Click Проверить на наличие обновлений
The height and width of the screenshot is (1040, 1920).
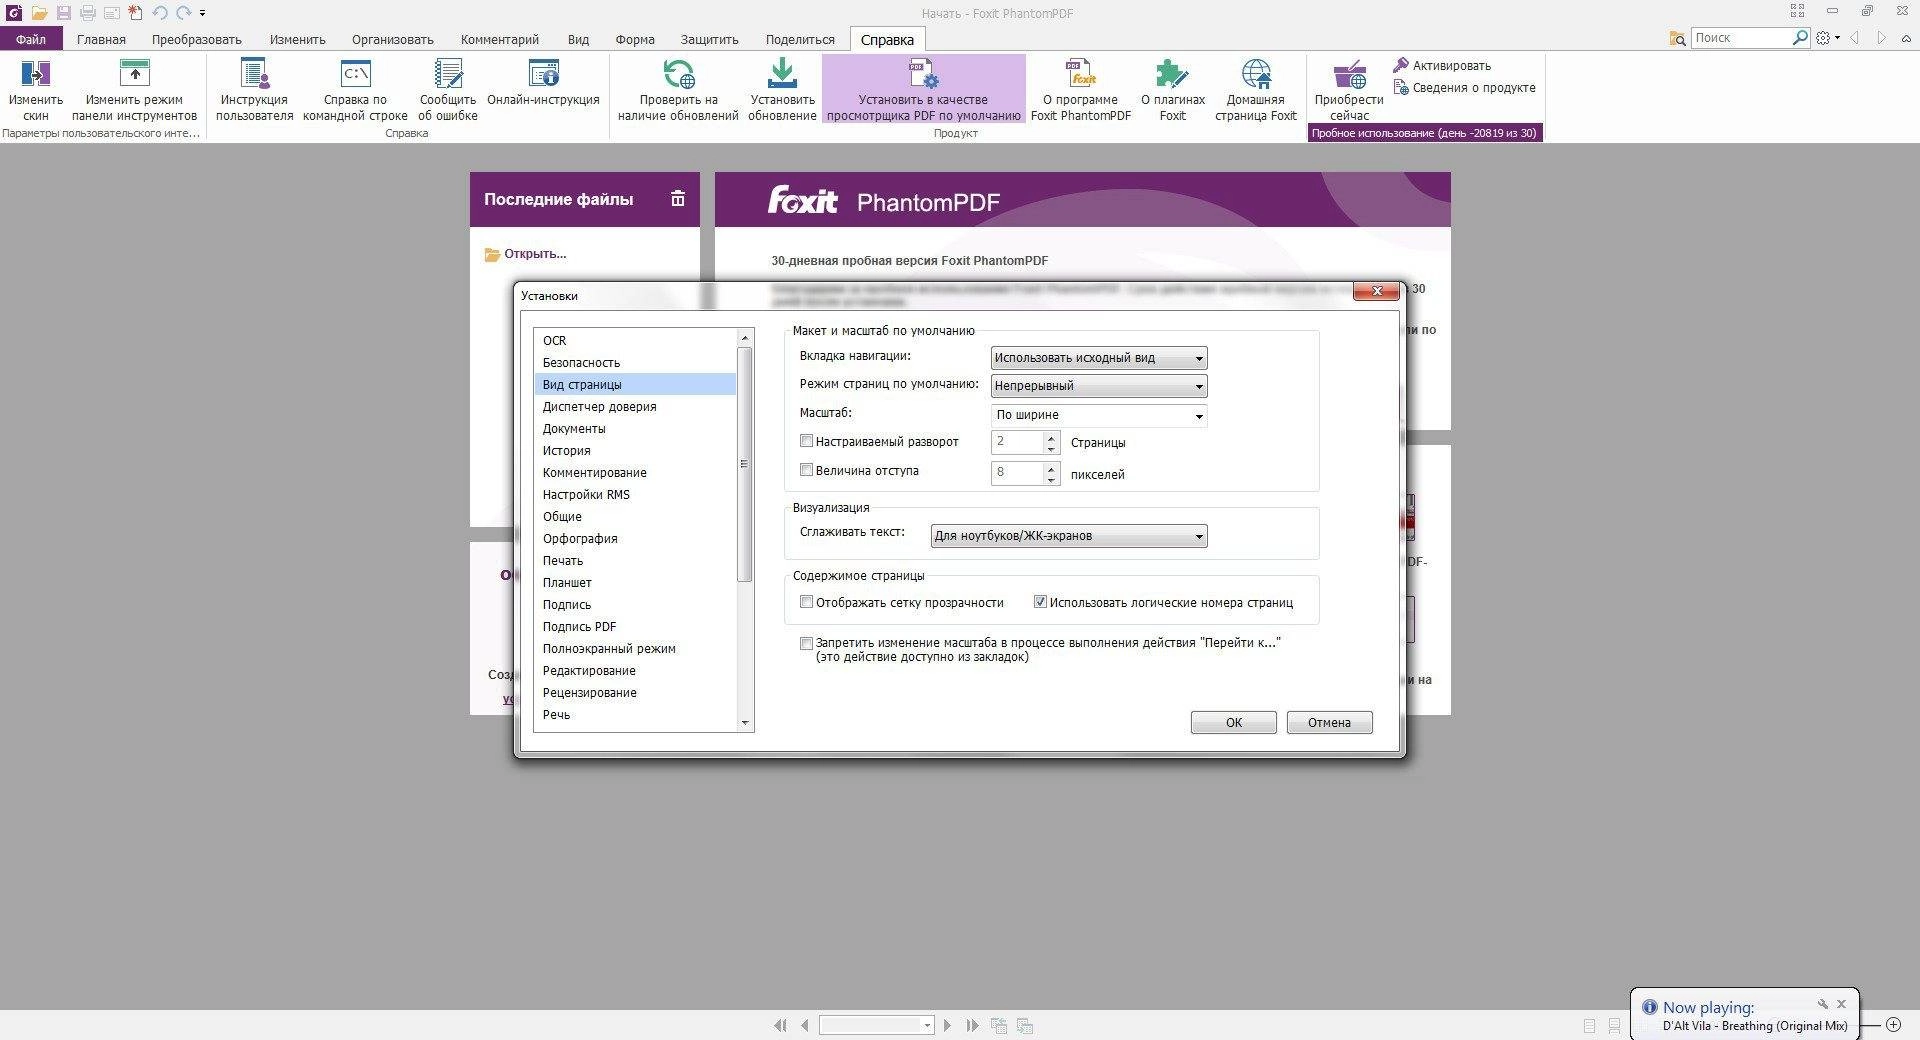point(678,90)
